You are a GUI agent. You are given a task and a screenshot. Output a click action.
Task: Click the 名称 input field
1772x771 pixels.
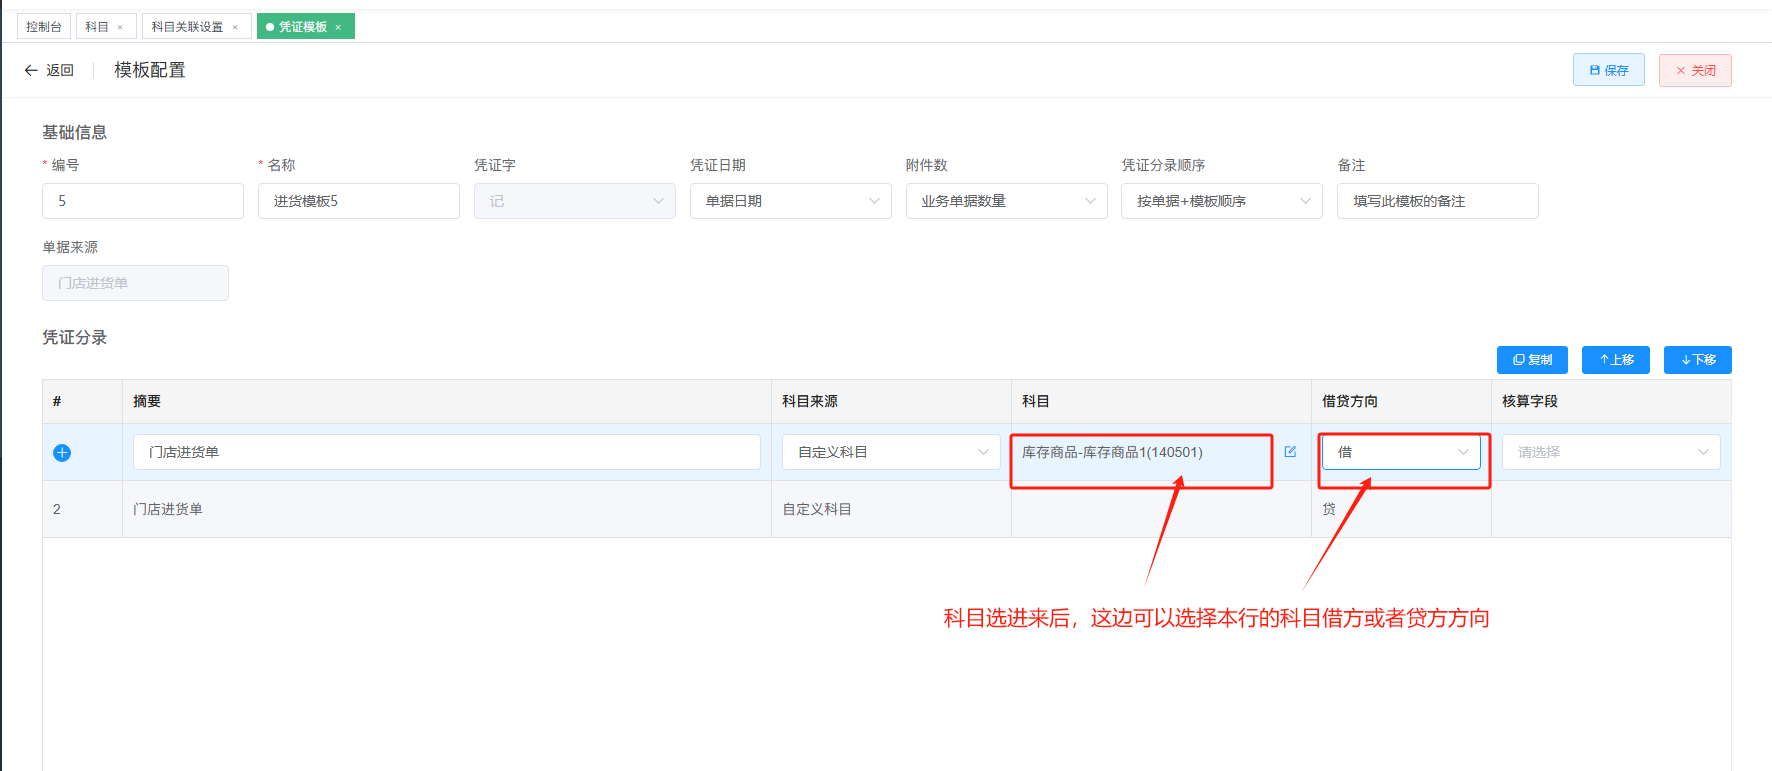click(359, 201)
